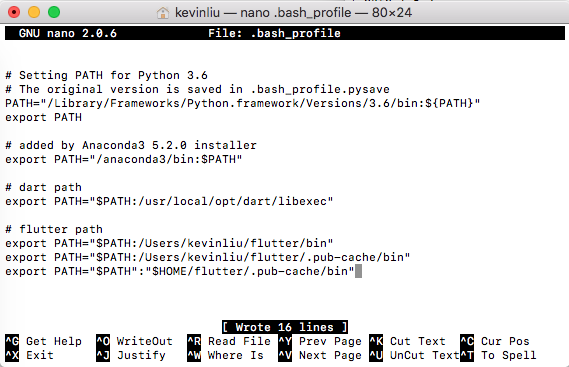Click the 'Wrote 16 lines' status message
The image size is (569, 367).
(285, 327)
